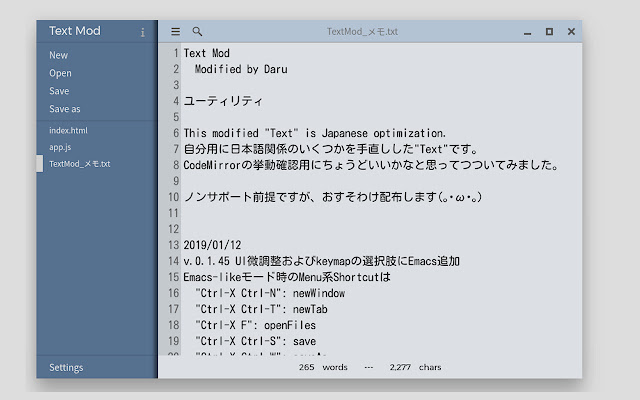Click line 7 starting 自分用に日本語関係
640x400 pixels.
[331, 149]
